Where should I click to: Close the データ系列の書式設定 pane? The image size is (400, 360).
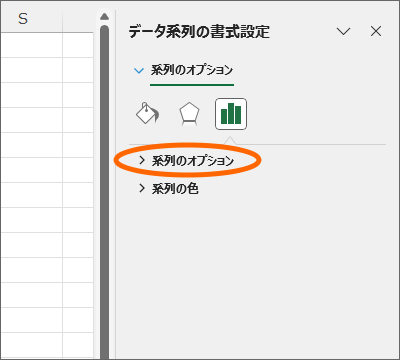[x=376, y=31]
